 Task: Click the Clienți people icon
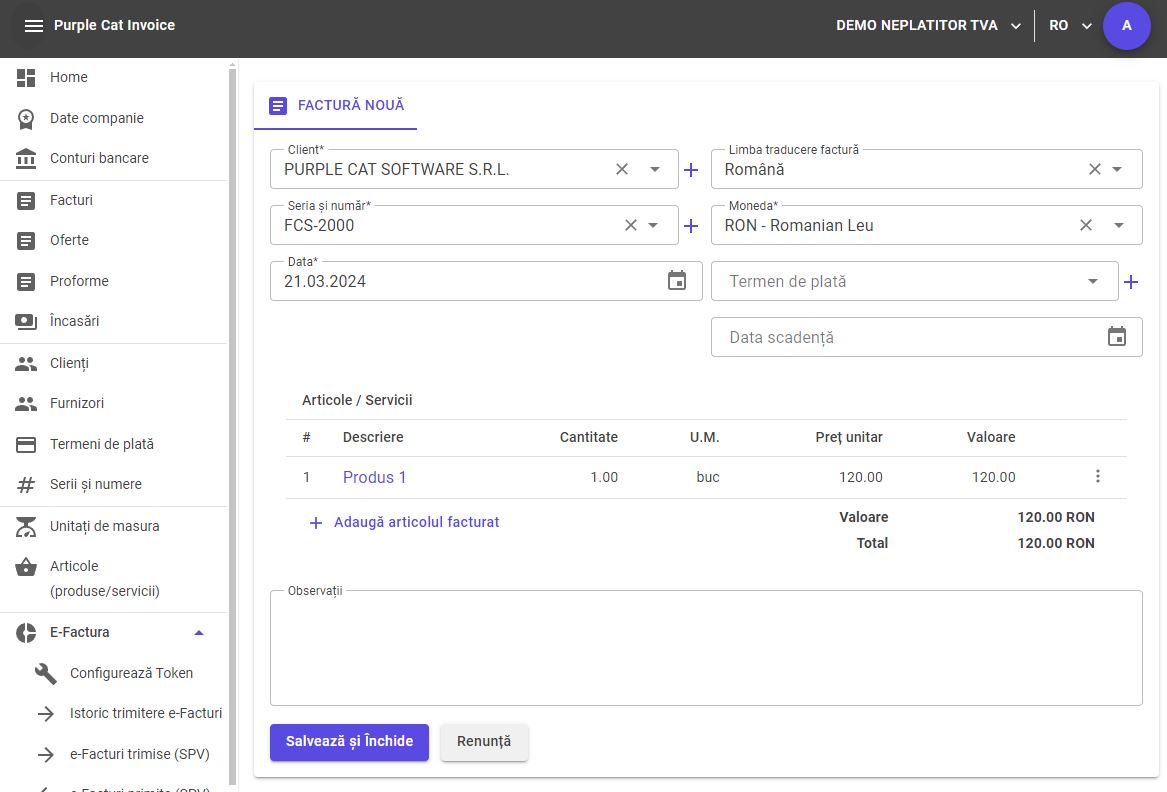[x=26, y=363]
